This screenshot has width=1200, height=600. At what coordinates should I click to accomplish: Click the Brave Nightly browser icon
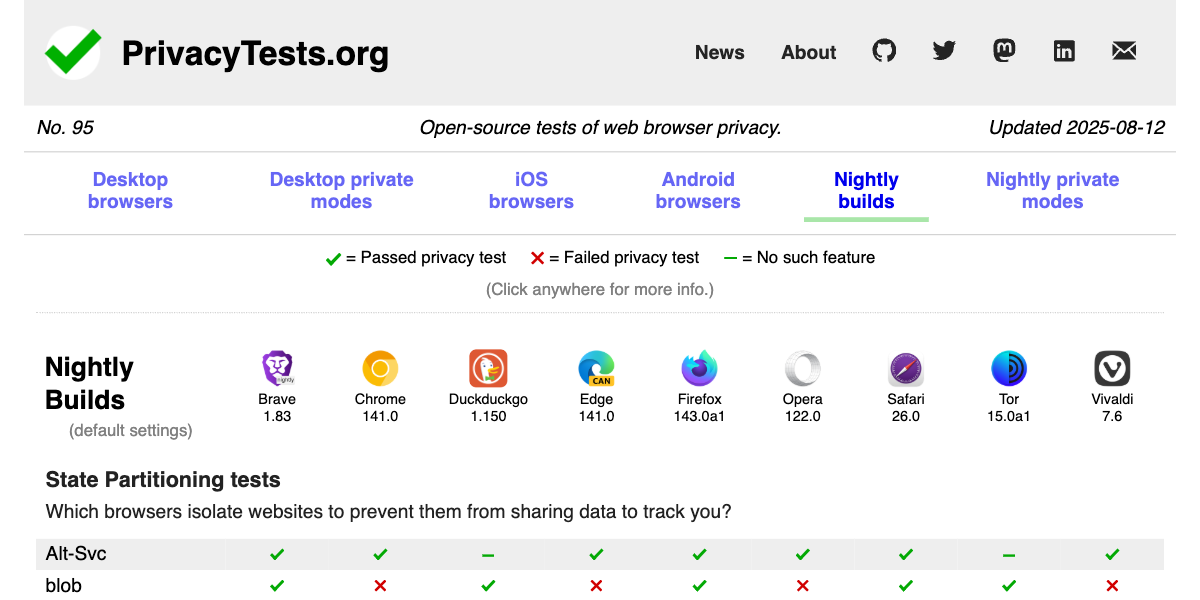click(x=277, y=369)
